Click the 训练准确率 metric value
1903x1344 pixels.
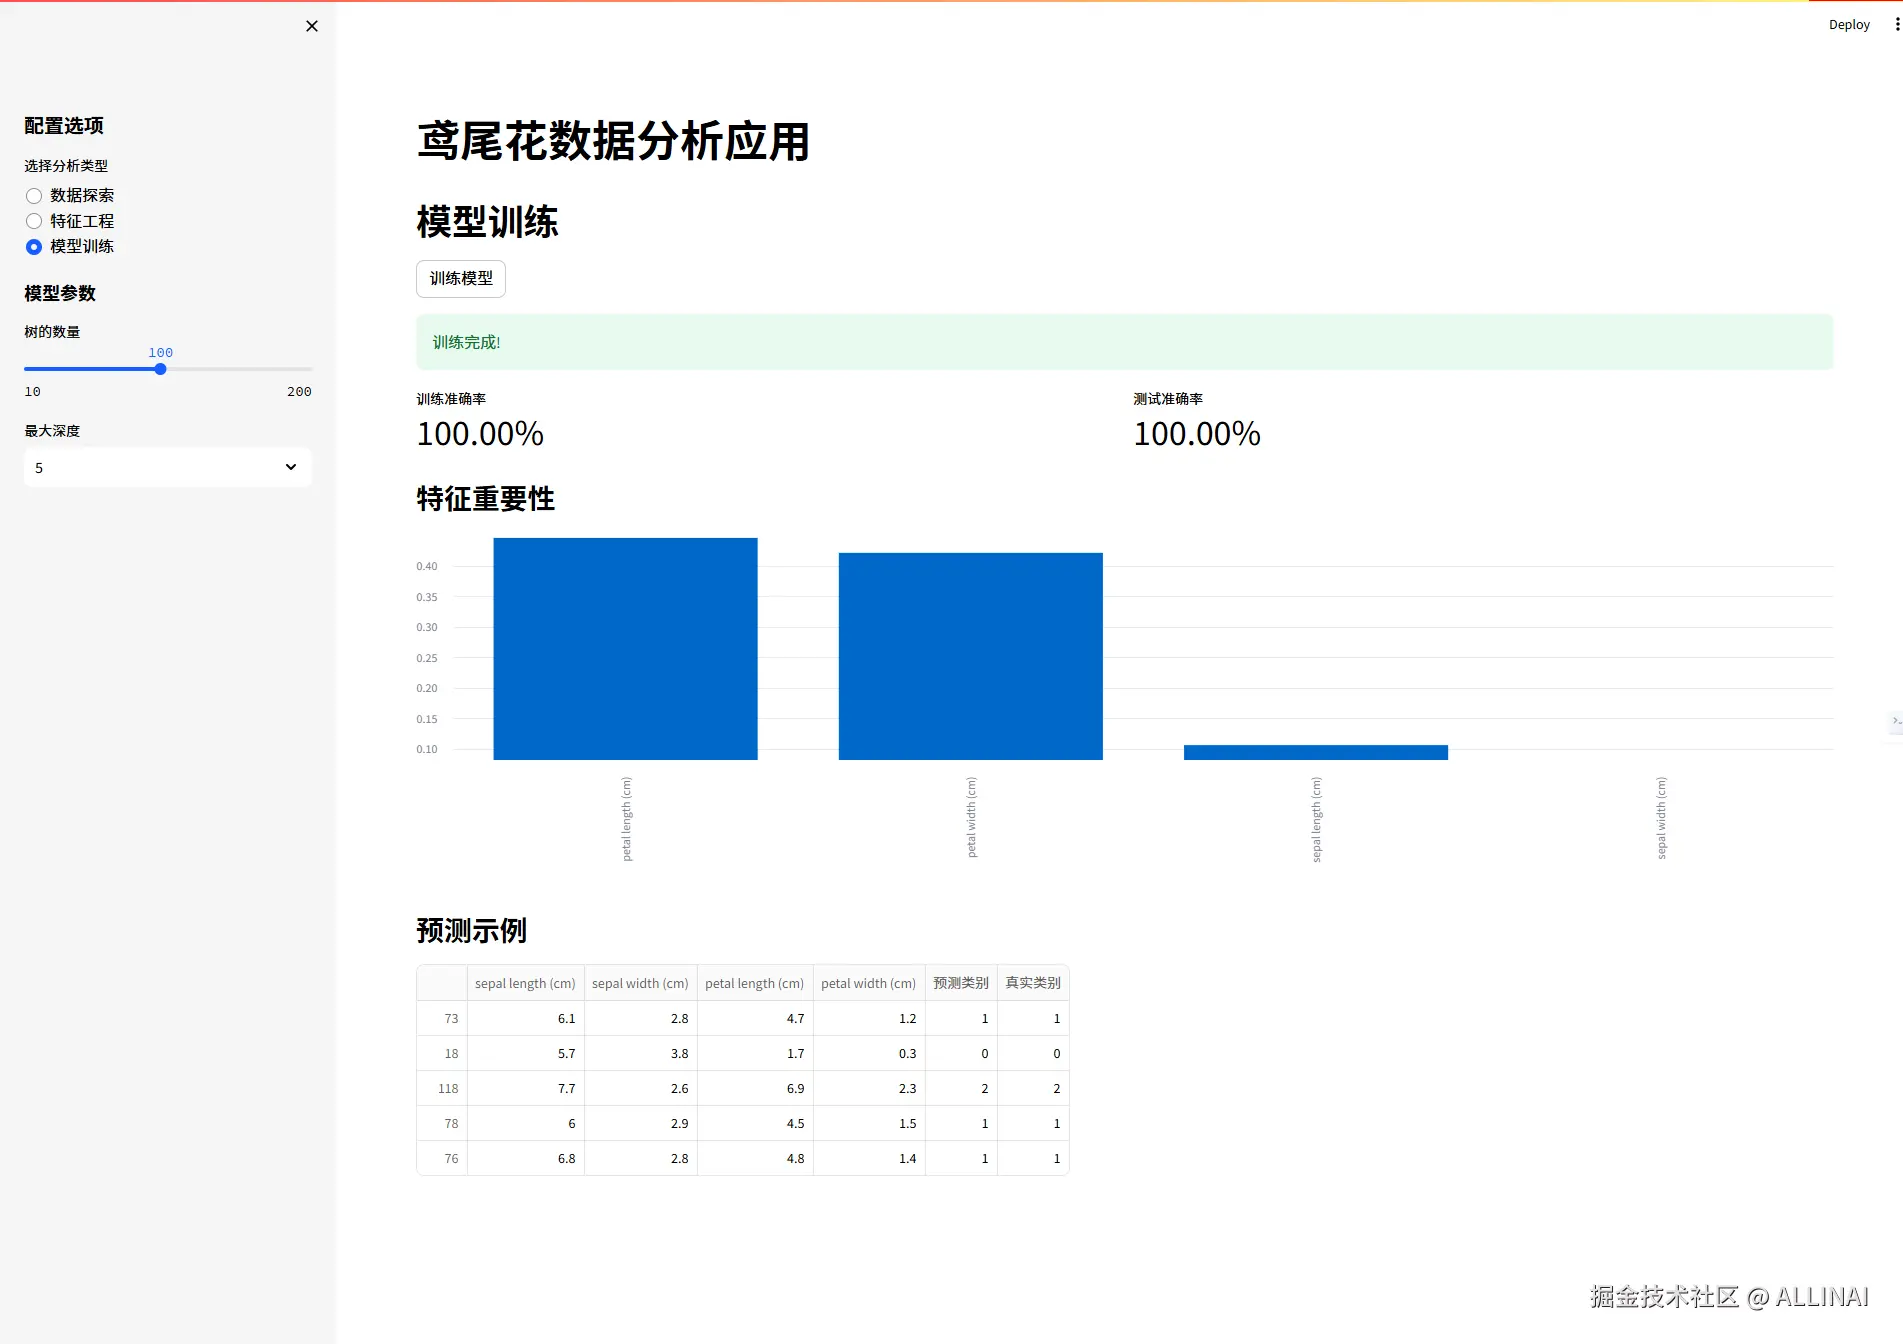pyautogui.click(x=480, y=434)
